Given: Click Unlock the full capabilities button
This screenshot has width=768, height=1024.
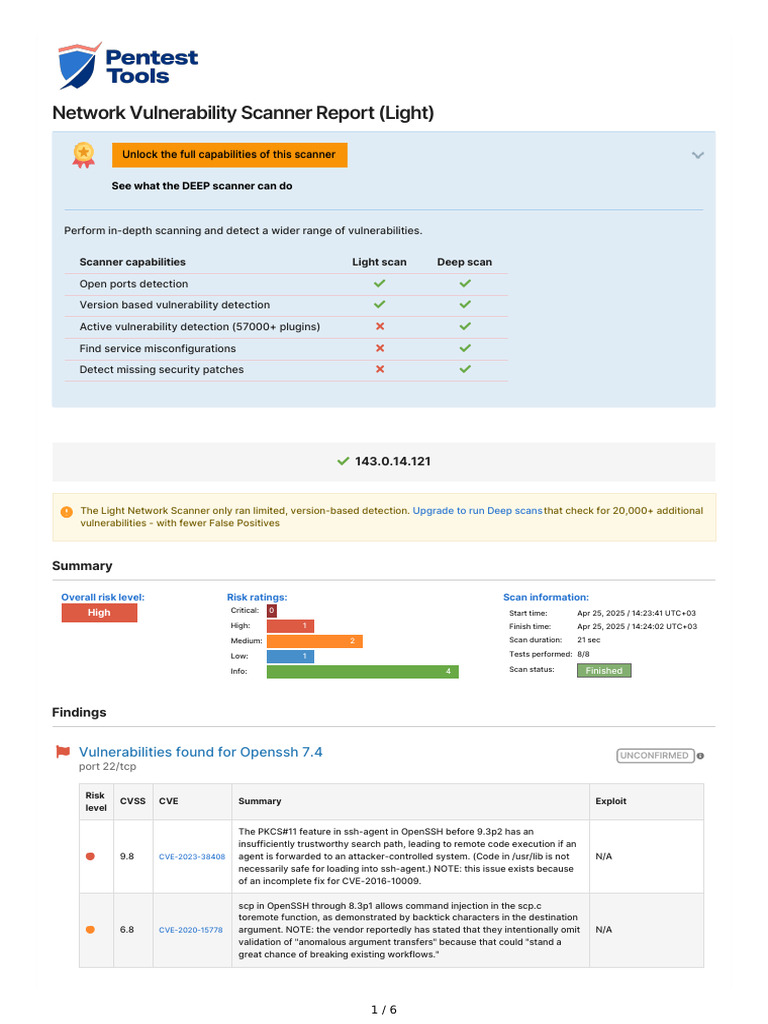Looking at the screenshot, I should [x=229, y=155].
